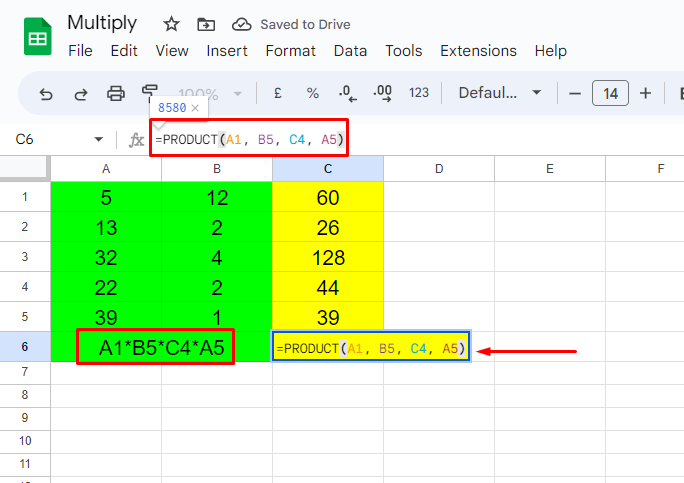The height and width of the screenshot is (483, 684).
Task: Select cell A3 with value 32
Action: pos(106,257)
